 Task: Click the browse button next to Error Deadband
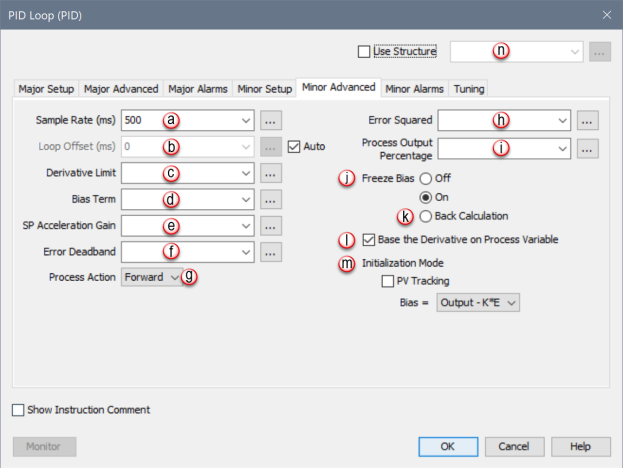click(271, 251)
